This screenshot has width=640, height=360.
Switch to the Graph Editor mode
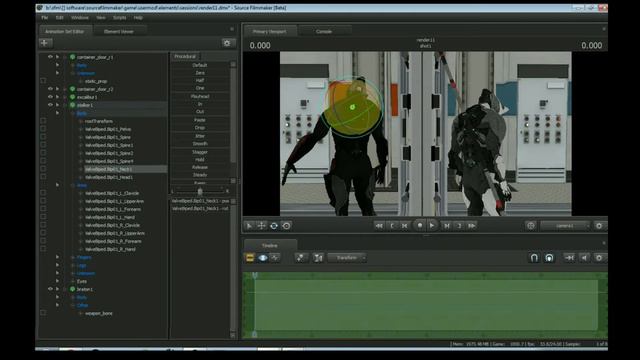tap(275, 258)
